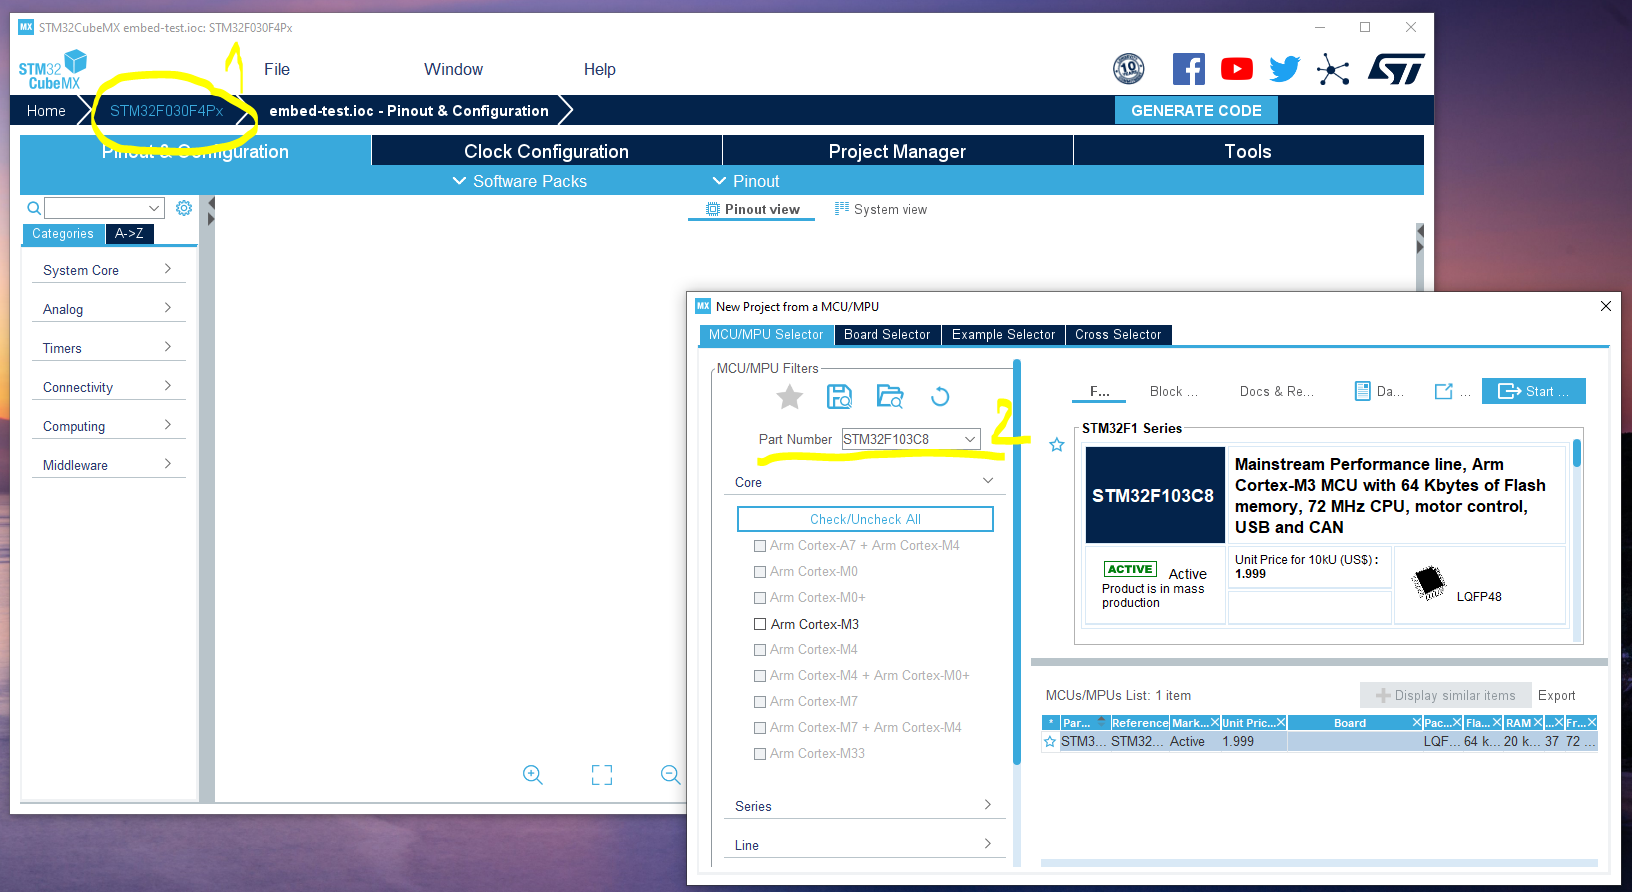Open the peripheral settings gear icon
The width and height of the screenshot is (1632, 892).
pos(184,208)
